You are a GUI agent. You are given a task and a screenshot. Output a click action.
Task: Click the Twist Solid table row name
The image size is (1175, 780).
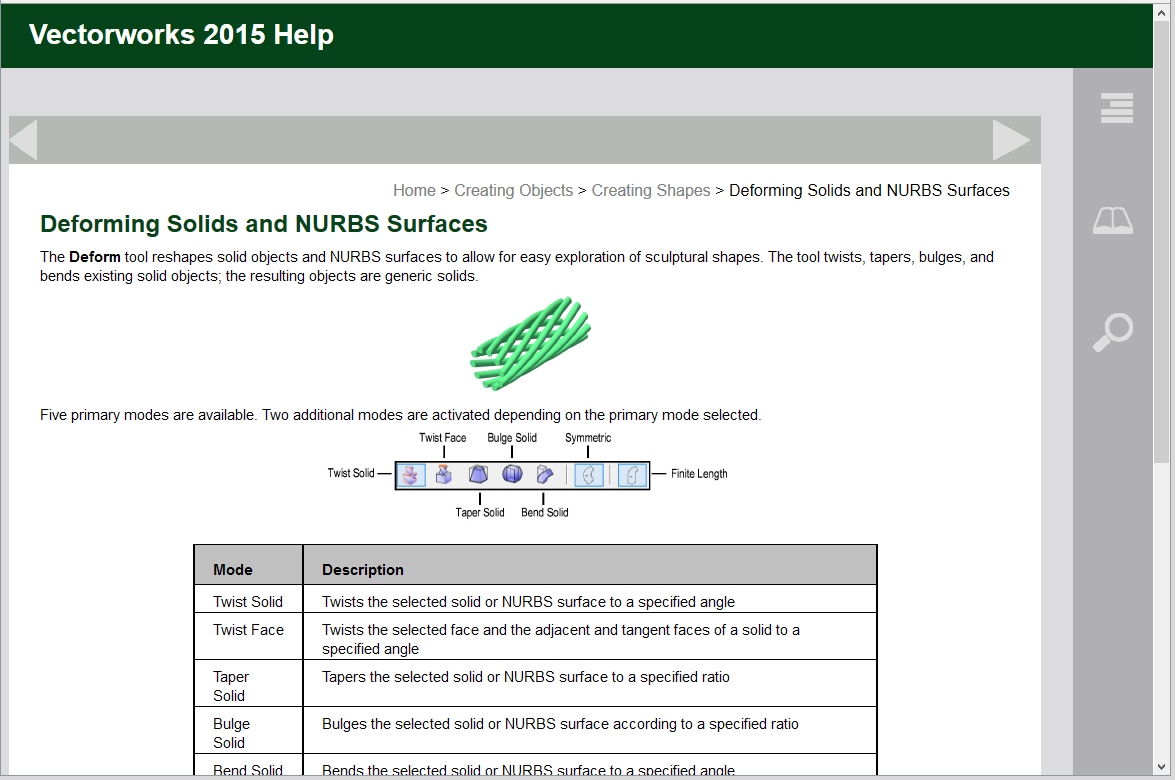(x=248, y=602)
